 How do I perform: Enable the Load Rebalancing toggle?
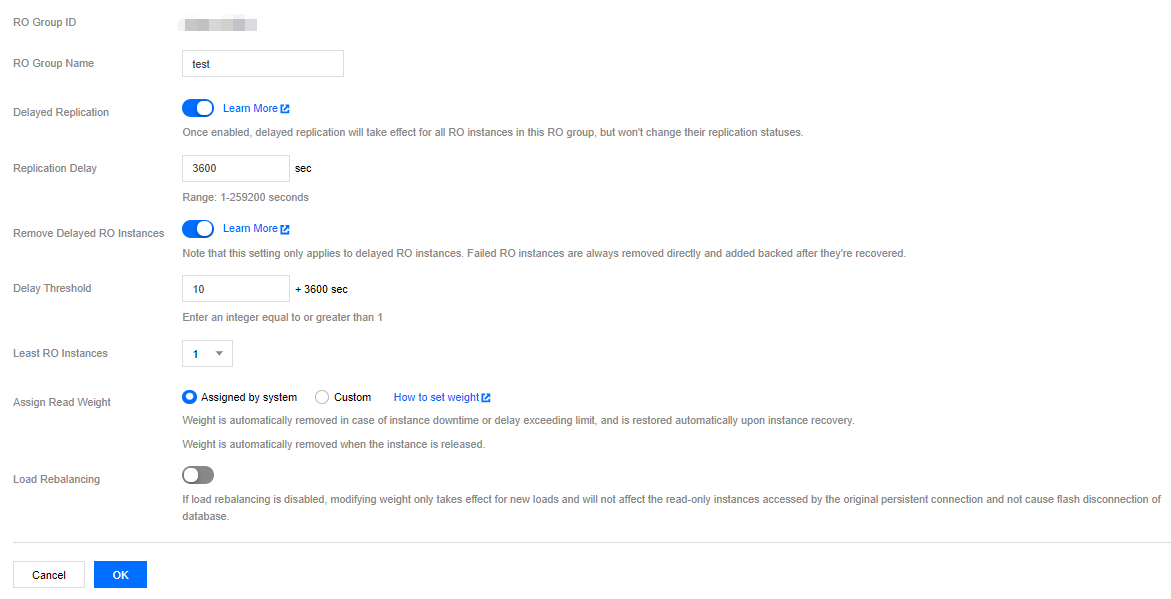click(198, 475)
